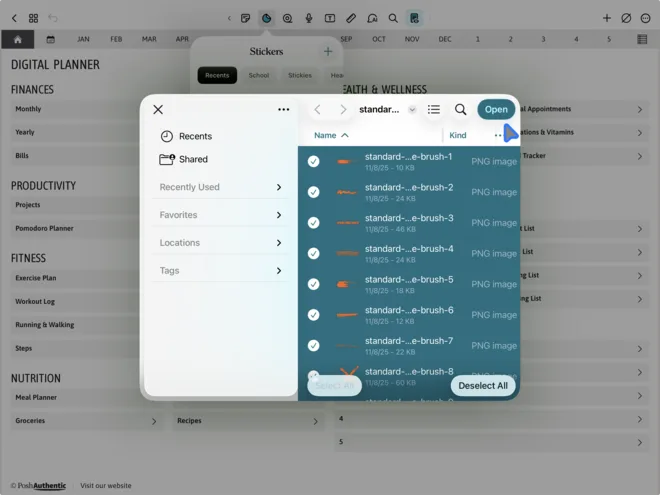Search files in the file picker

click(x=460, y=110)
